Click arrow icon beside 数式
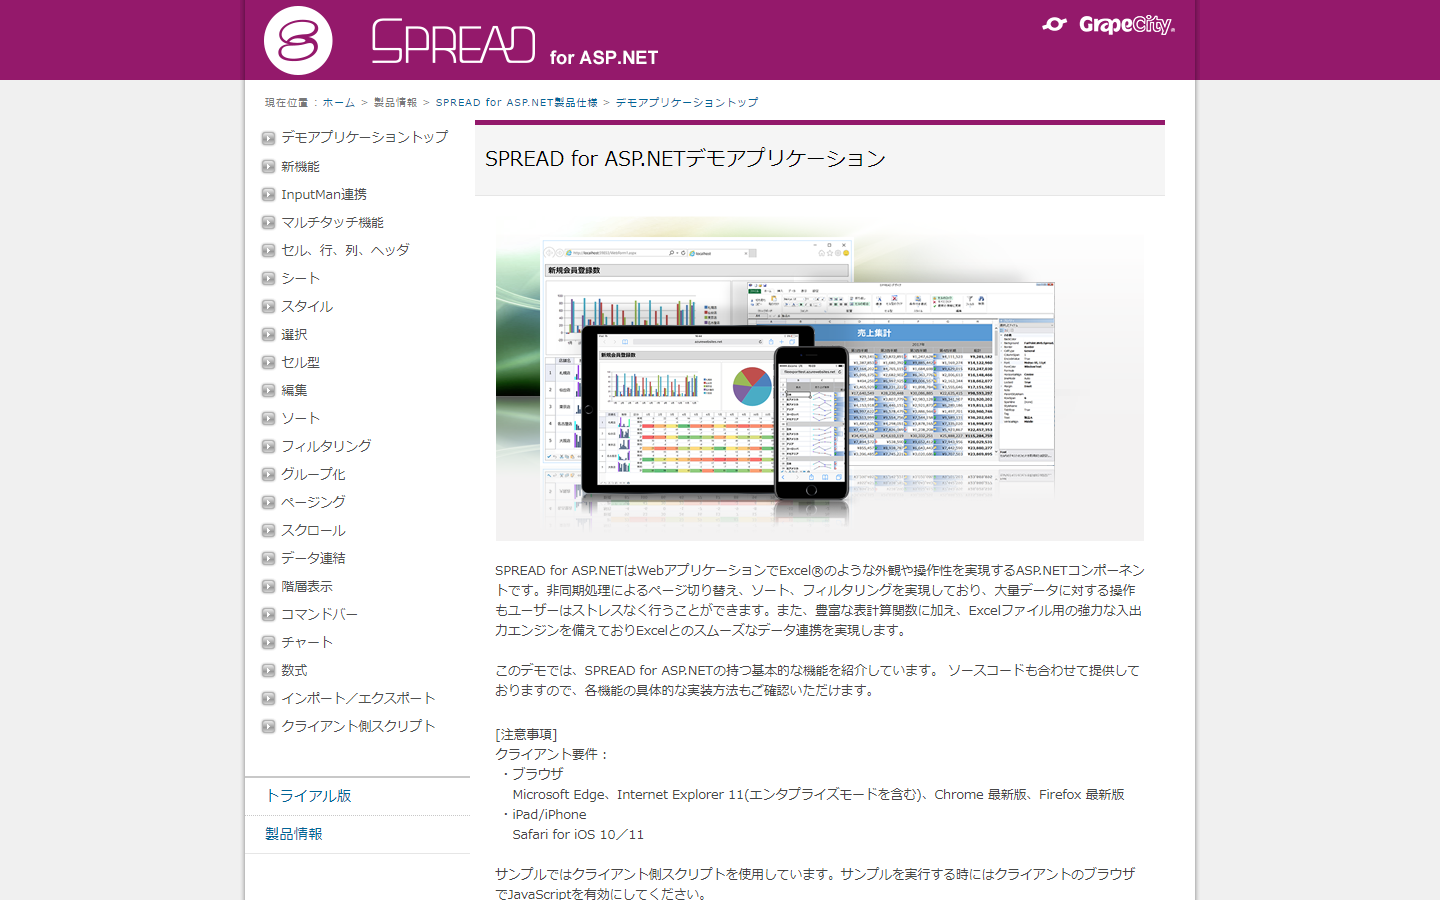This screenshot has width=1440, height=900. [268, 670]
